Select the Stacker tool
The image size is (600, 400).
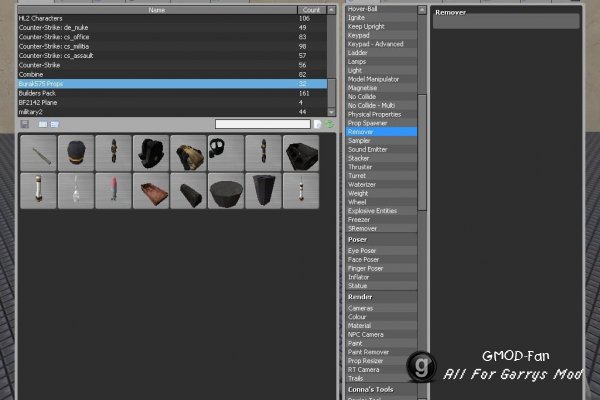click(x=381, y=158)
